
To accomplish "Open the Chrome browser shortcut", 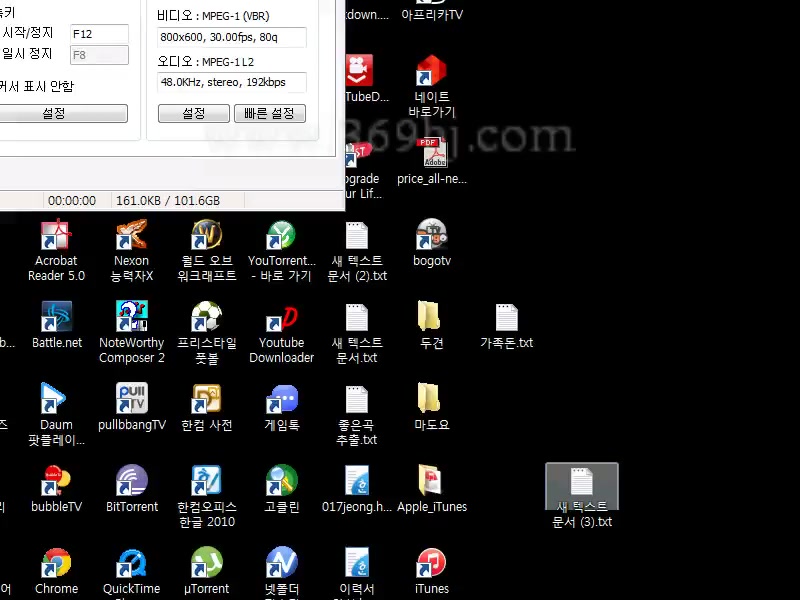I will [56, 565].
